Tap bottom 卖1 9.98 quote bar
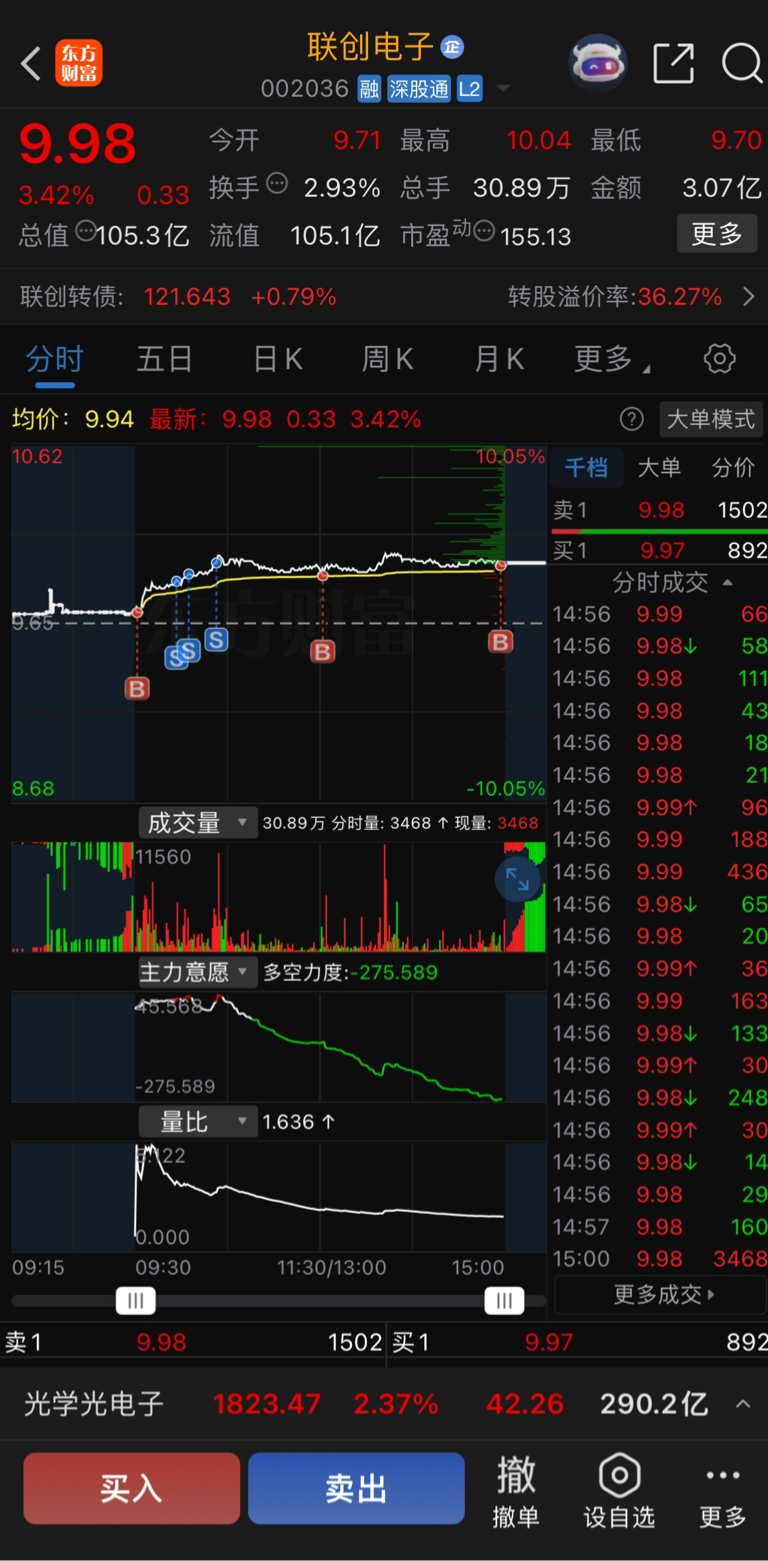This screenshot has width=768, height=1561. [193, 1342]
